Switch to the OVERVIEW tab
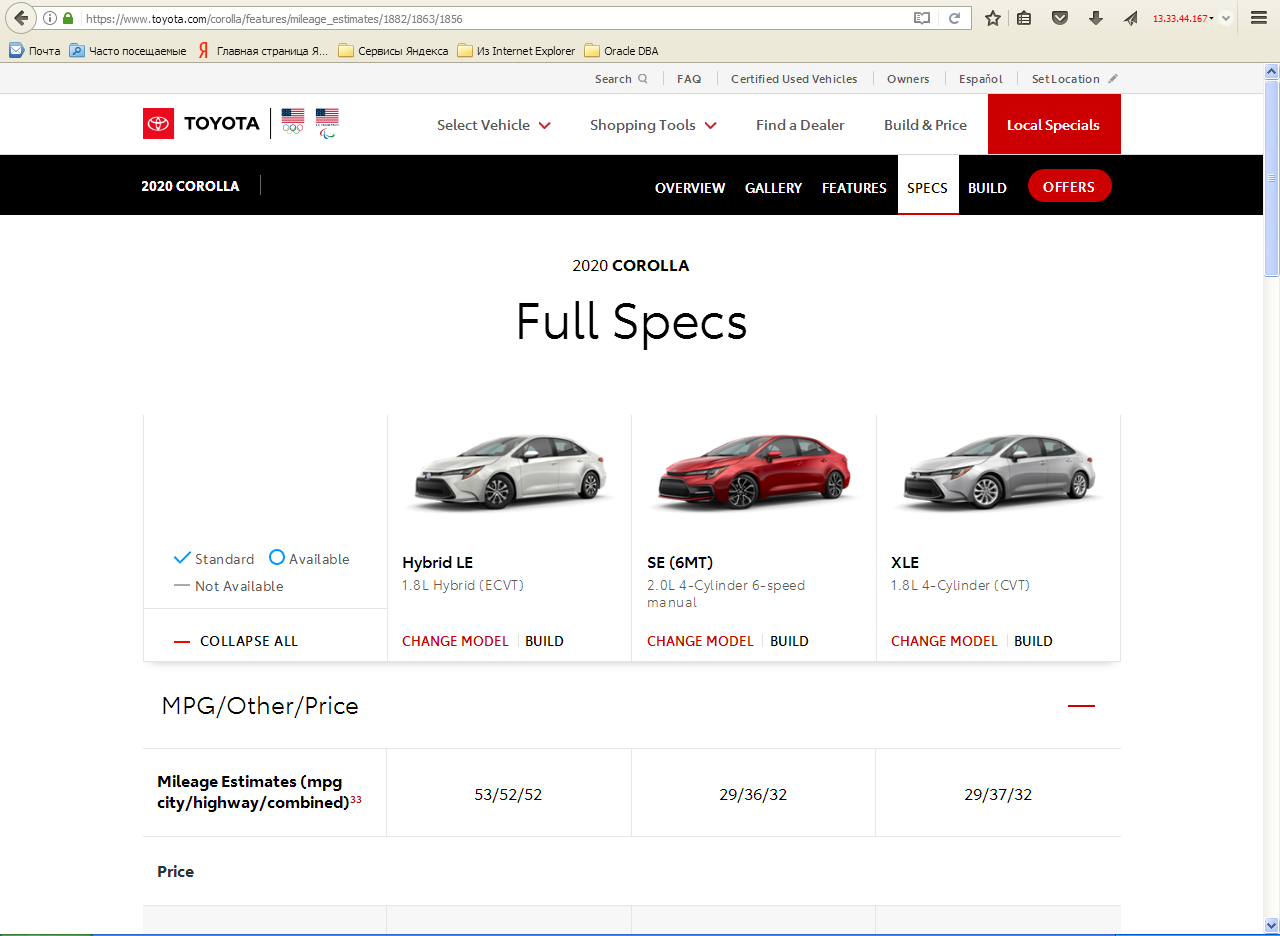The image size is (1280, 936). [x=690, y=188]
